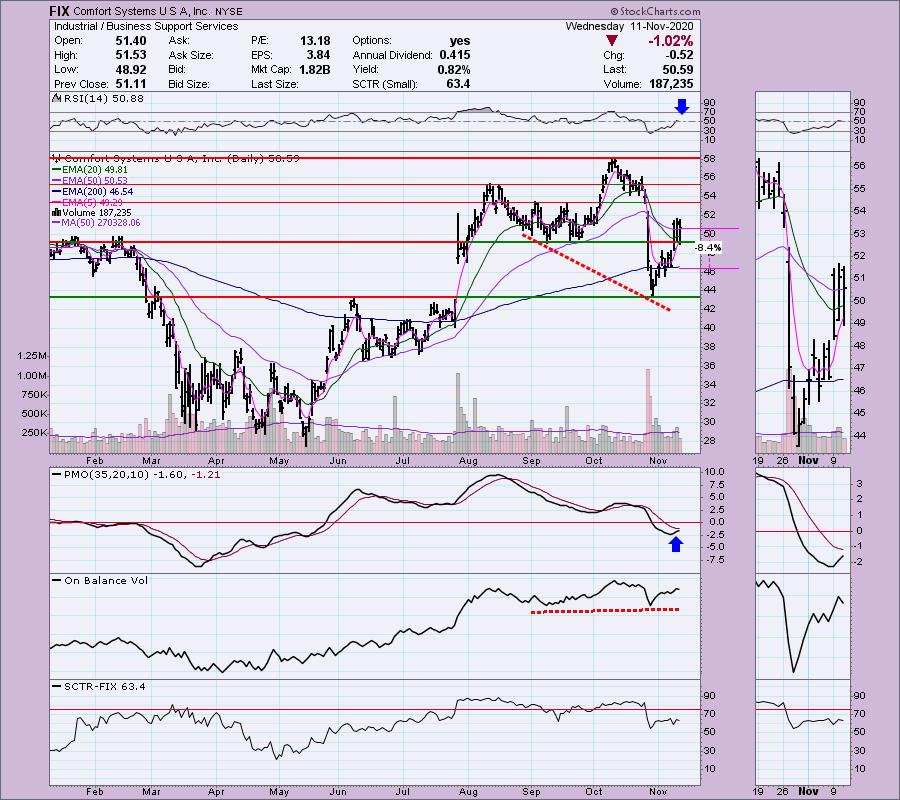The height and width of the screenshot is (800, 900).
Task: Select the Prev Close value 51.11
Action: (x=131, y=84)
